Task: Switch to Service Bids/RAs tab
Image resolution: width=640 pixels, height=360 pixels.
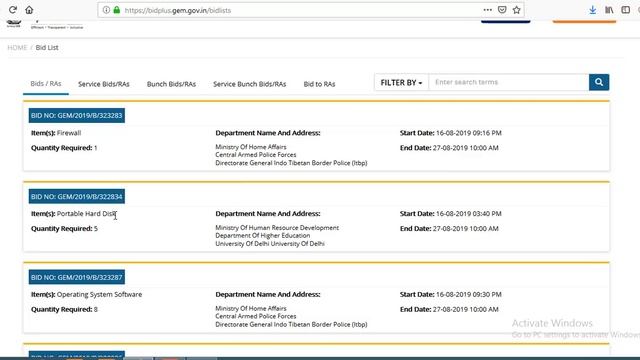Action: coord(104,84)
